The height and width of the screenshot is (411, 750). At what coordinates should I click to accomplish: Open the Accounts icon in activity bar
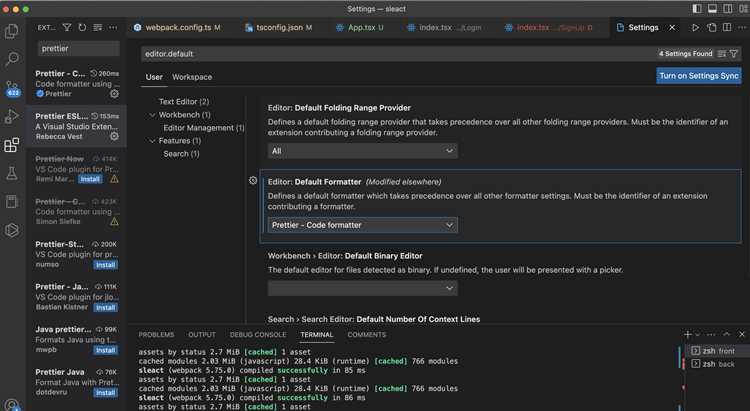12,405
